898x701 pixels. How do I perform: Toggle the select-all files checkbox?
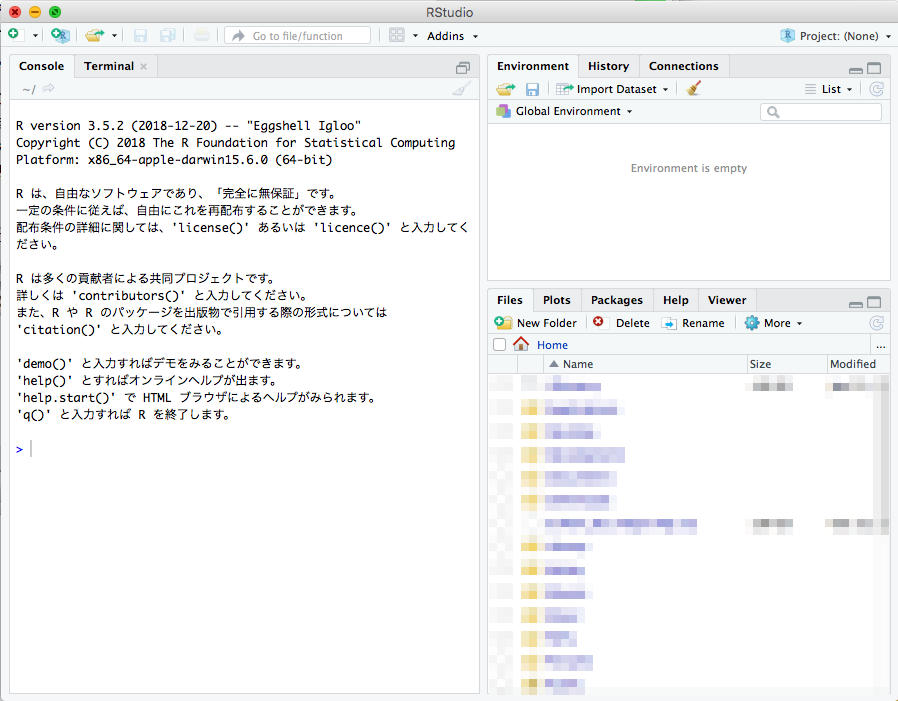pos(499,345)
